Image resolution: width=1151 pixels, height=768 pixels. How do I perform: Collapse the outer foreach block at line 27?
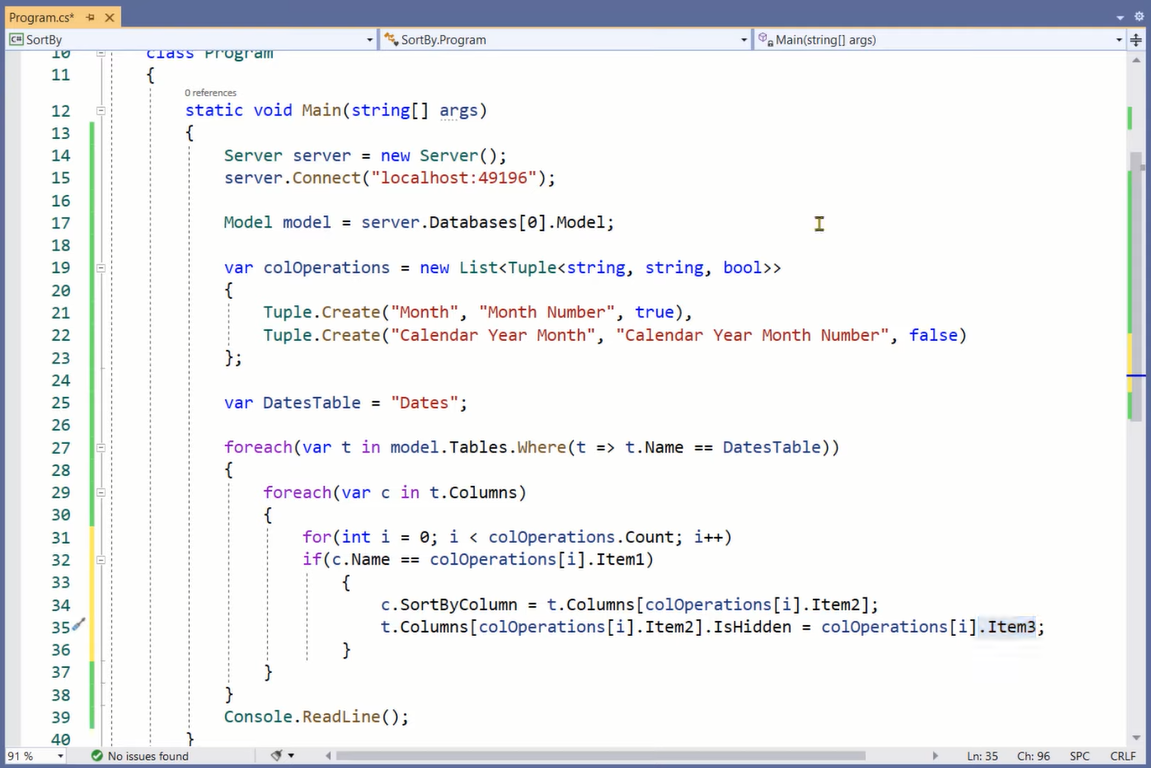(x=100, y=447)
